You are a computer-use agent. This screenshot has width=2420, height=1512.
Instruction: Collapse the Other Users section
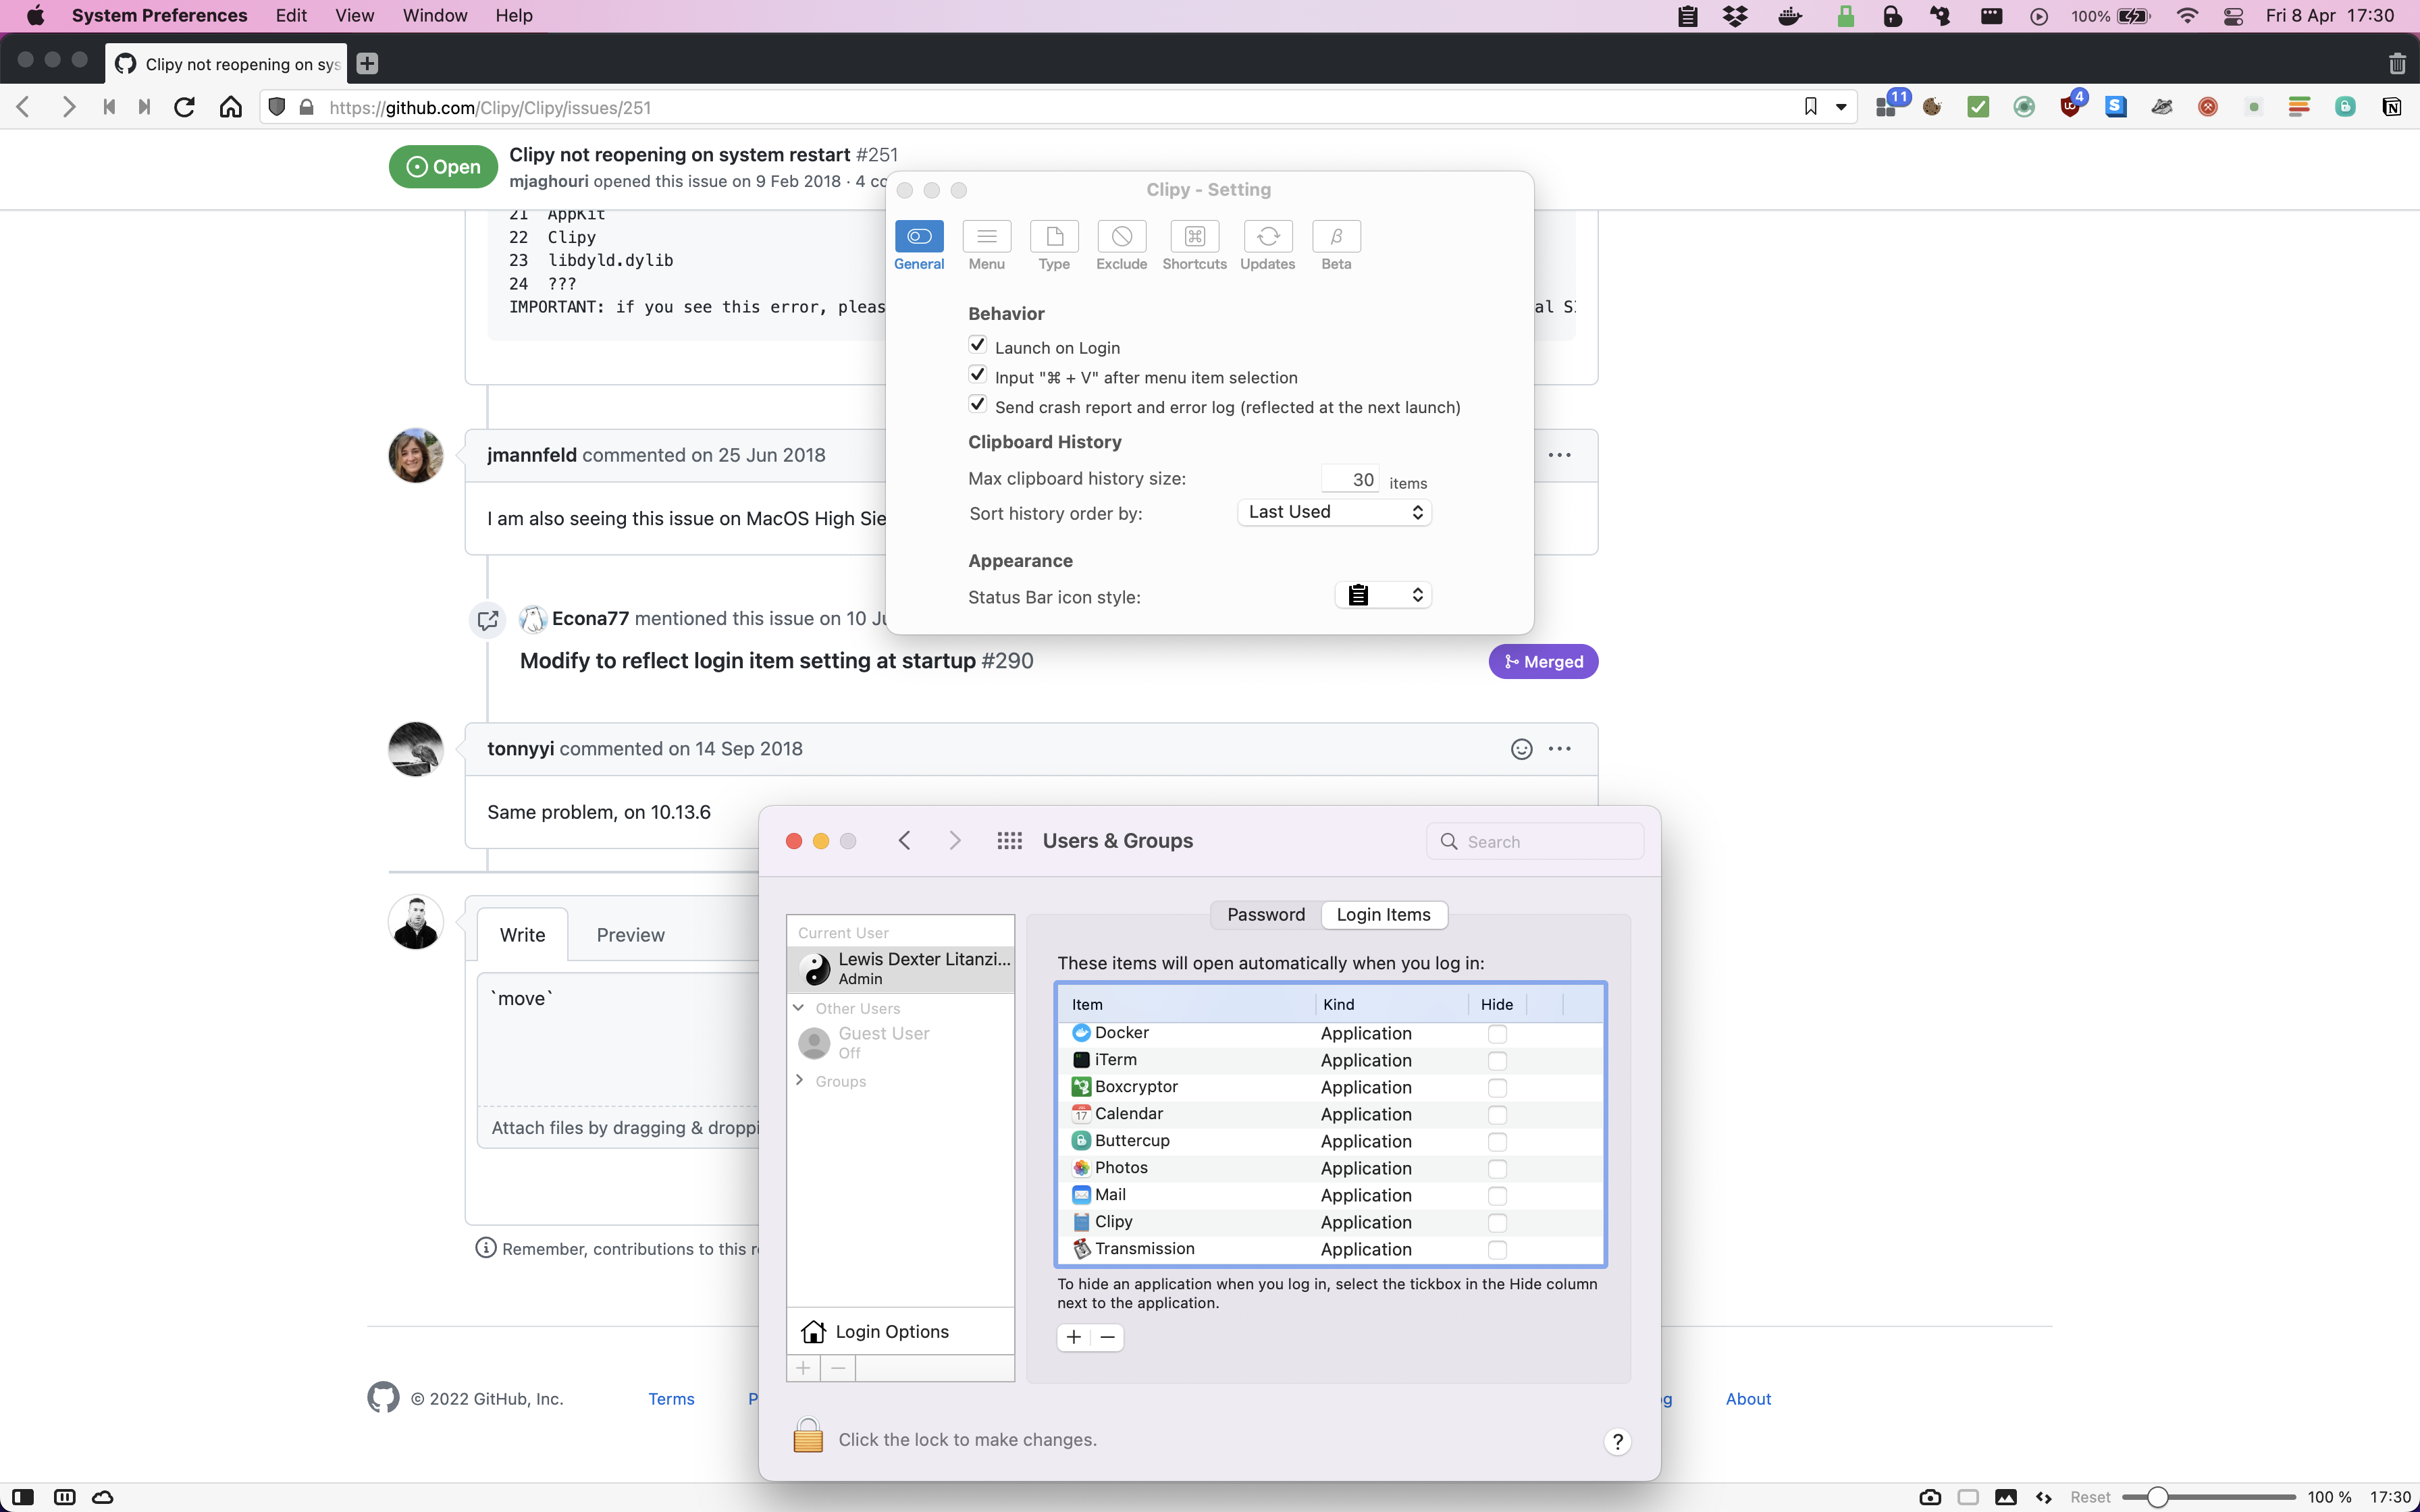pyautogui.click(x=799, y=1008)
